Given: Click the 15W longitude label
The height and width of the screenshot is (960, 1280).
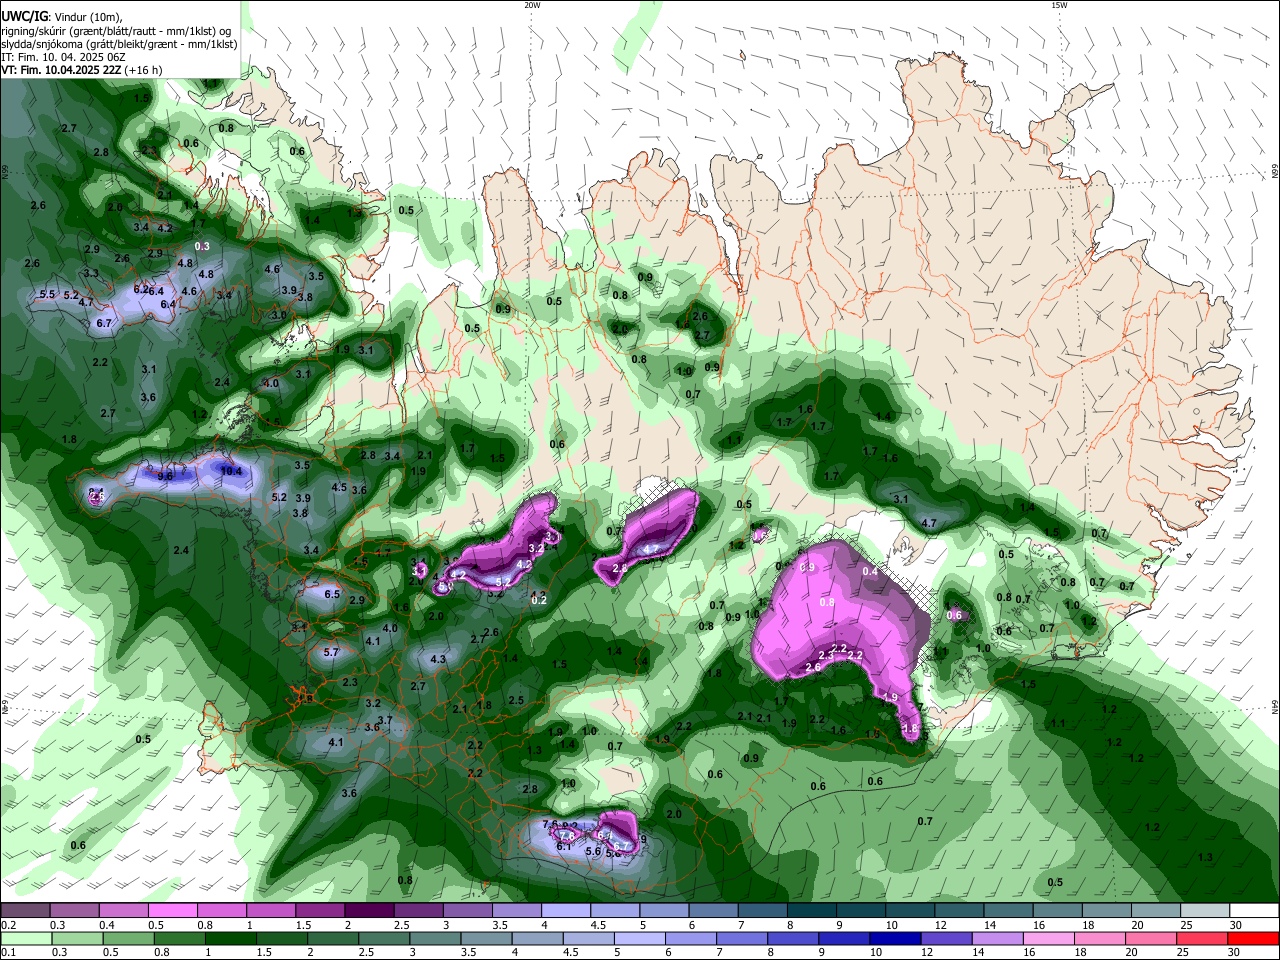Looking at the screenshot, I should pos(1058,5).
